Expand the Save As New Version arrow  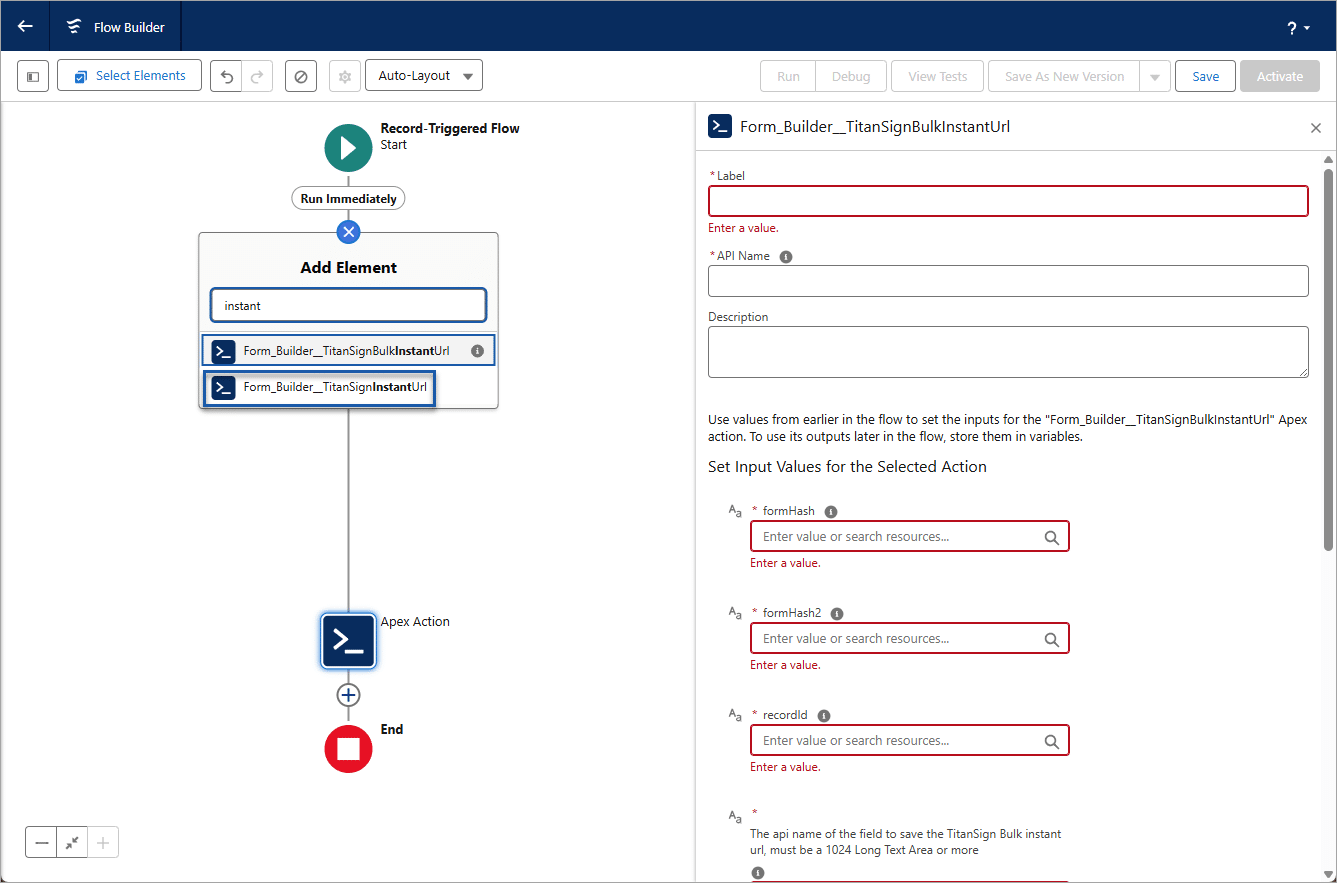1155,77
